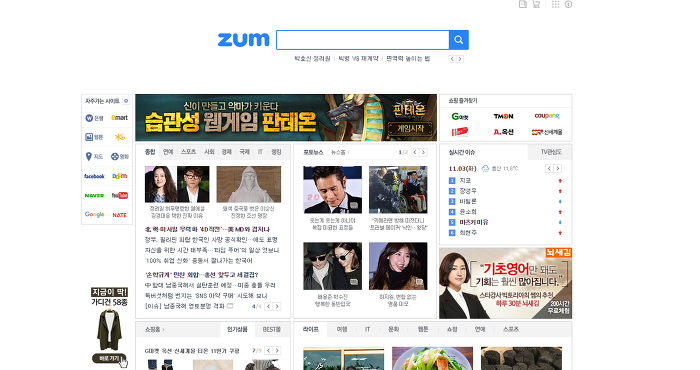Switch to the TV관심도 tab
This screenshot has height=370, width=700.
(550, 152)
